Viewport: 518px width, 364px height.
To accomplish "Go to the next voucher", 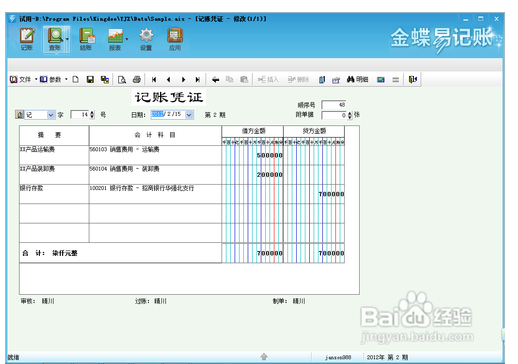I will coord(183,80).
